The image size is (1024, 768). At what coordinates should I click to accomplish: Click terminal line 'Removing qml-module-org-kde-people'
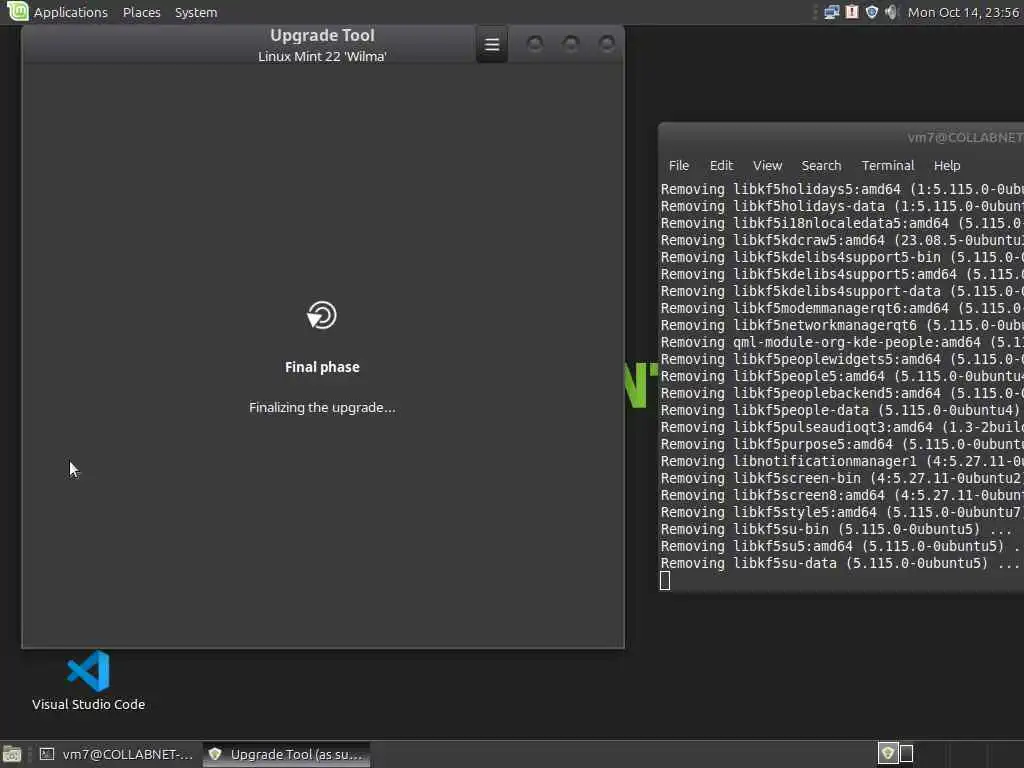click(x=842, y=342)
